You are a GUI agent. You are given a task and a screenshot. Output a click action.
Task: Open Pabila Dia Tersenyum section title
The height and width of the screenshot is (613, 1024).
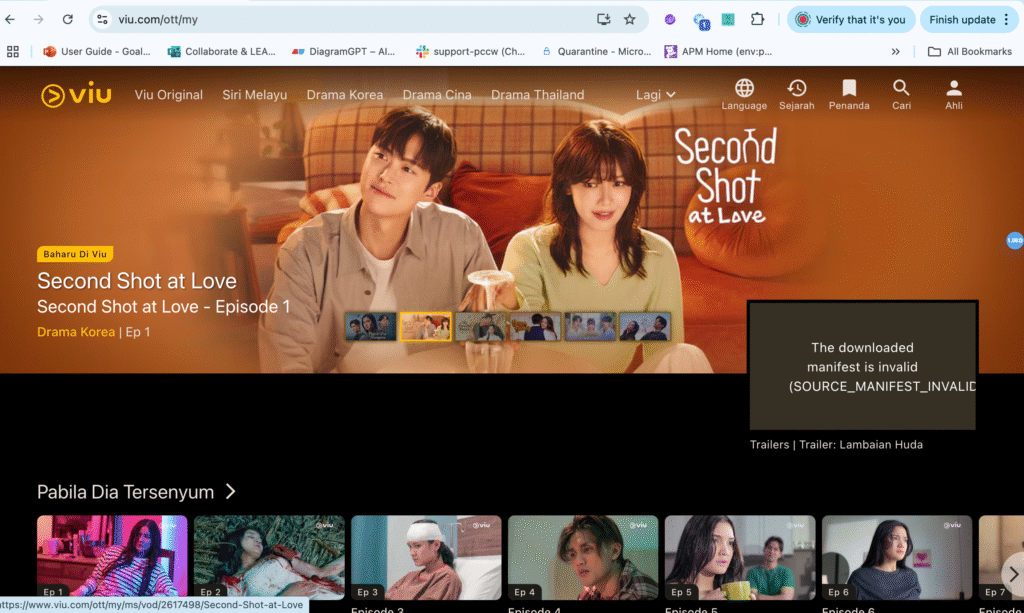[x=125, y=492]
